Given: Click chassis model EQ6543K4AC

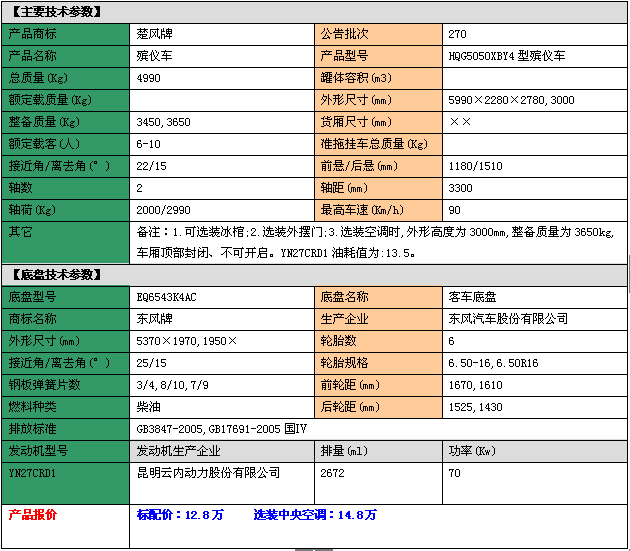Looking at the screenshot, I should click(166, 297).
